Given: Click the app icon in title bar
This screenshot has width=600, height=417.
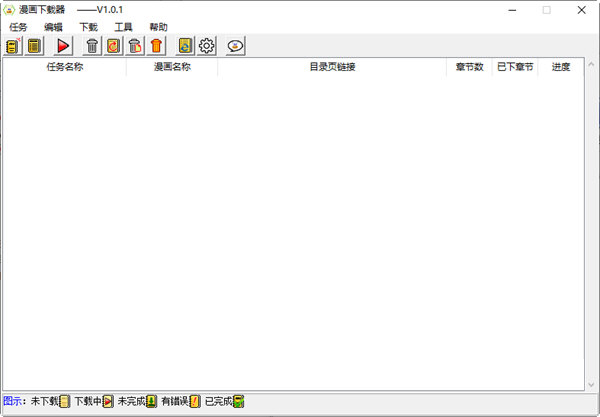Looking at the screenshot, I should tap(9, 10).
